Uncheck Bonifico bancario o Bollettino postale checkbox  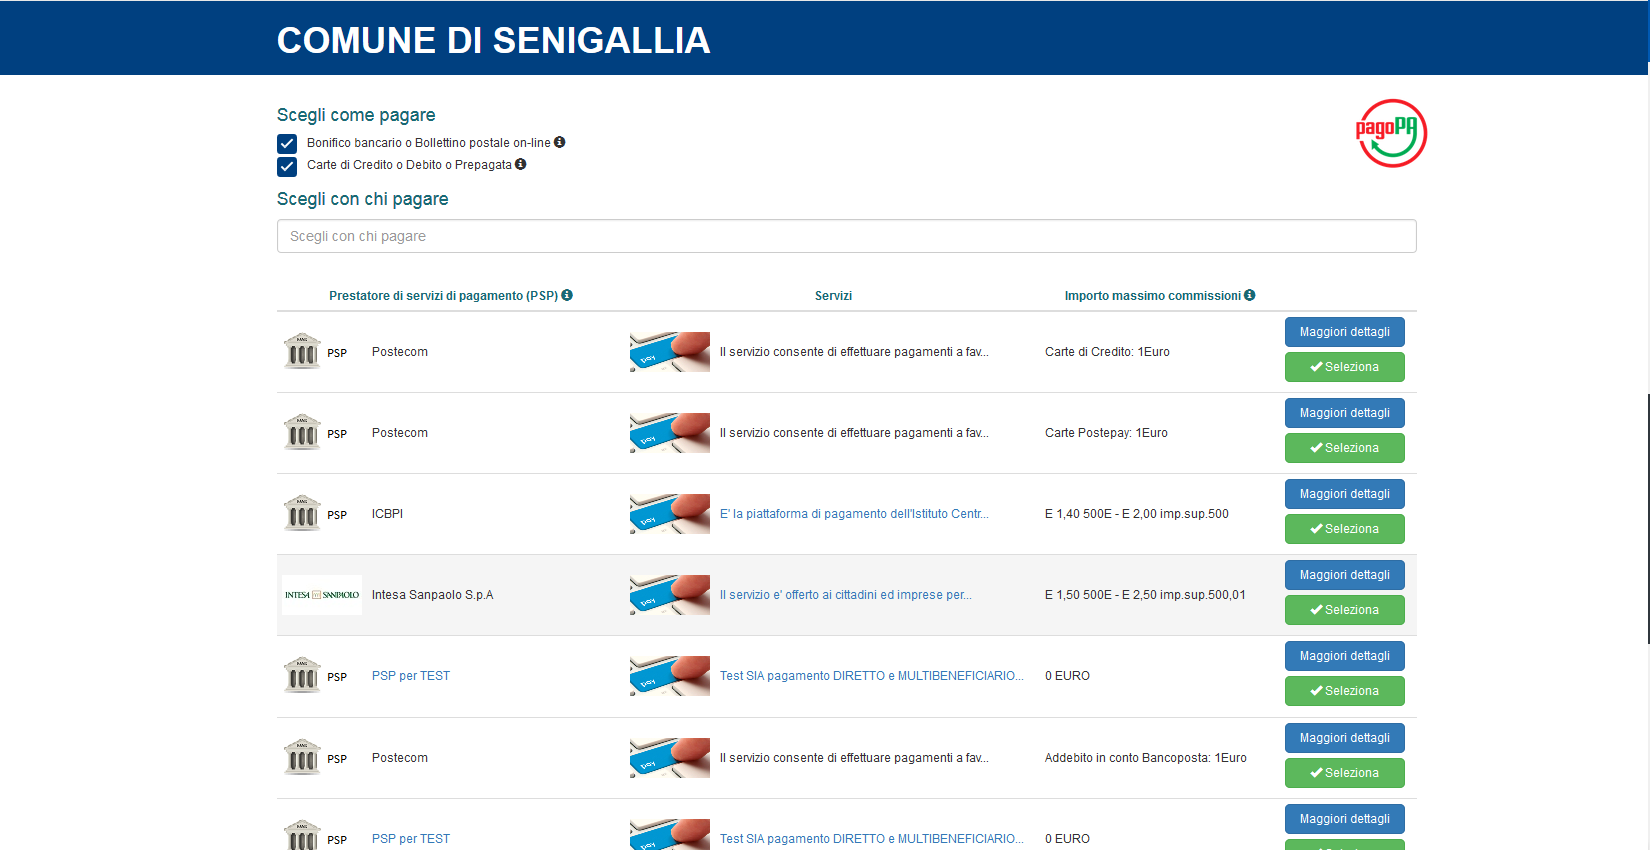287,143
